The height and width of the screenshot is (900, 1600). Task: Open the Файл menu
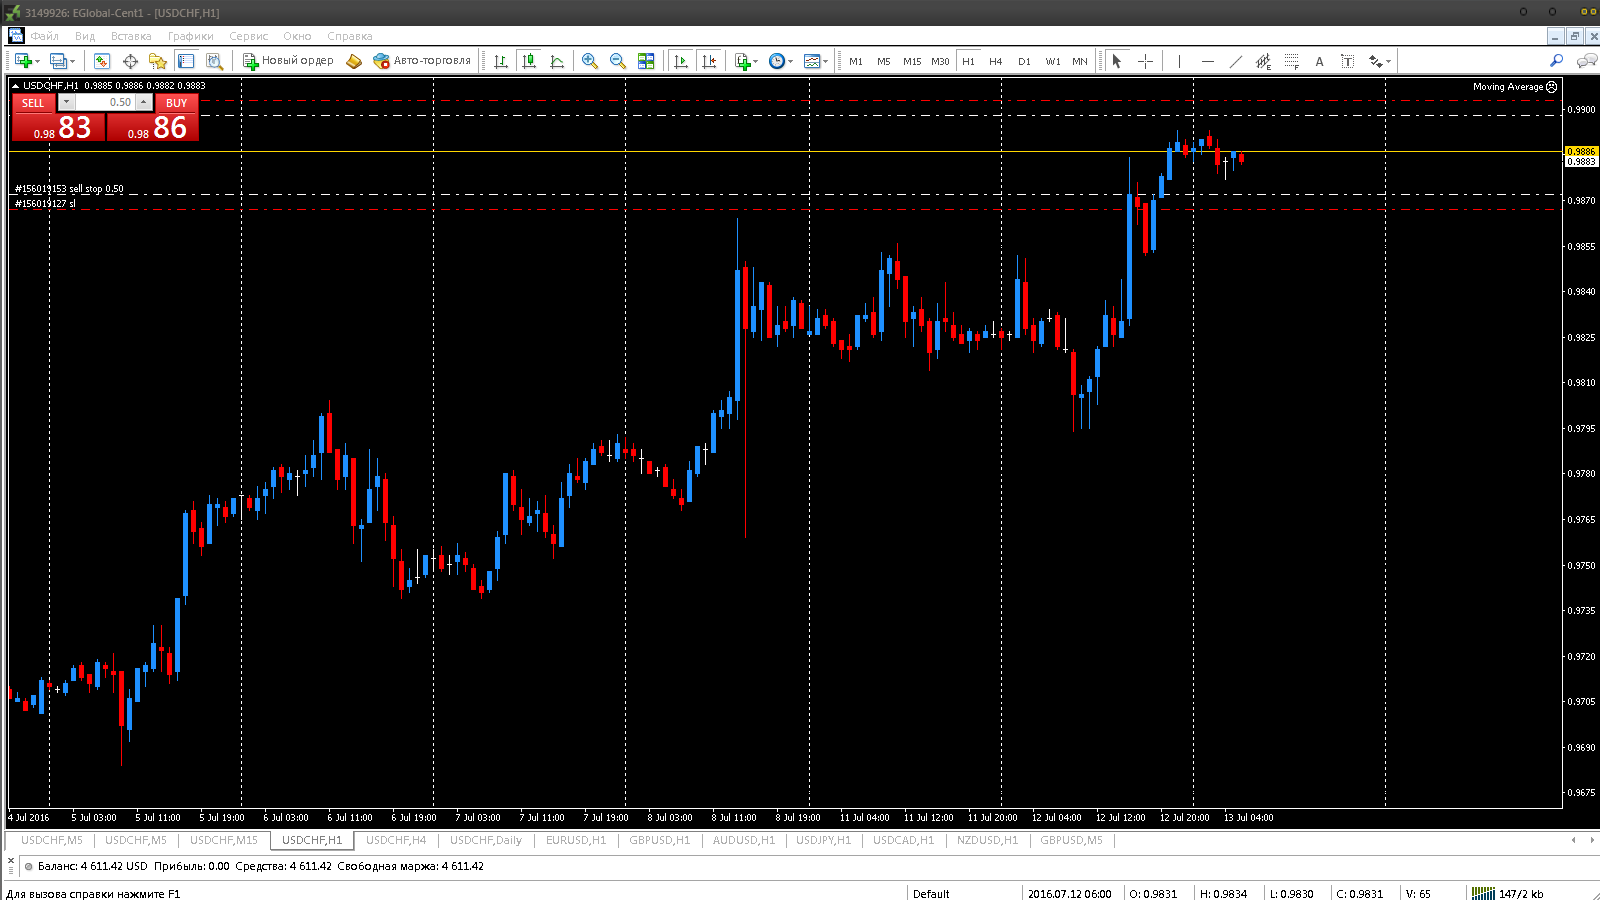44,36
